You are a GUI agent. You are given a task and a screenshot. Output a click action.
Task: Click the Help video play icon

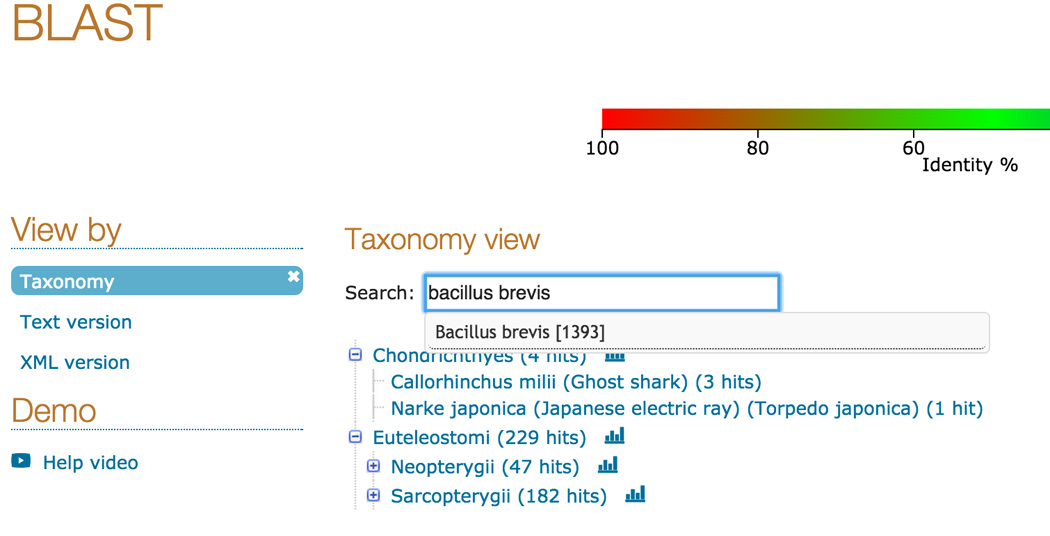pyautogui.click(x=21, y=461)
